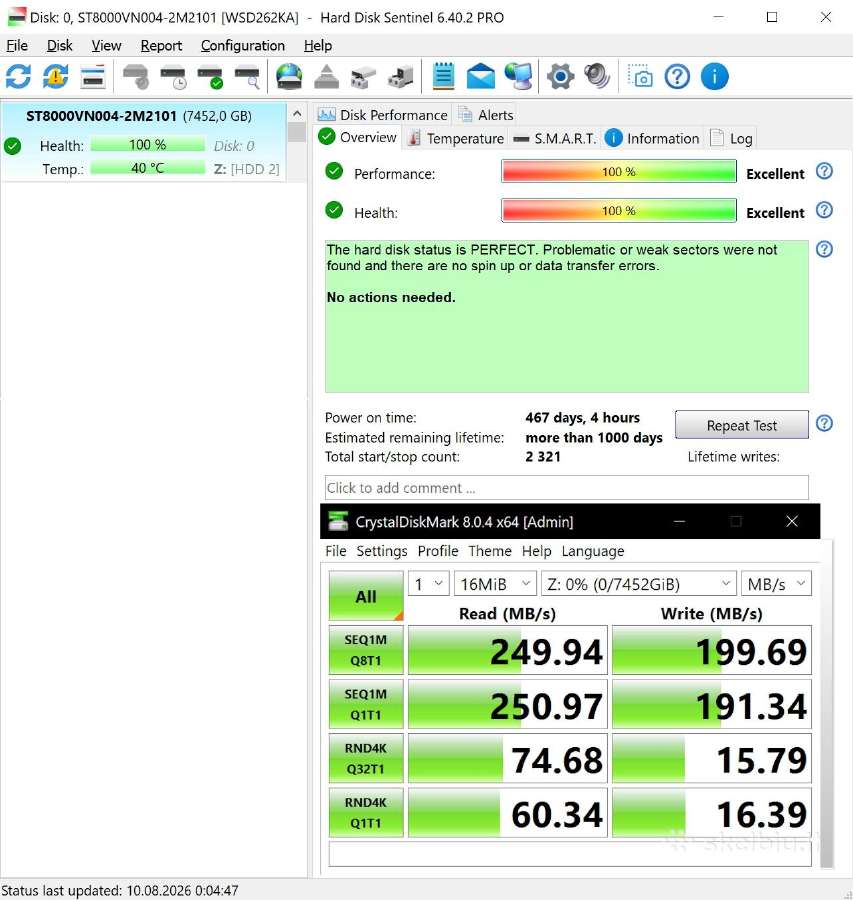This screenshot has height=900, width=853.
Task: Click the loudspeaker sound icon
Action: 597,76
